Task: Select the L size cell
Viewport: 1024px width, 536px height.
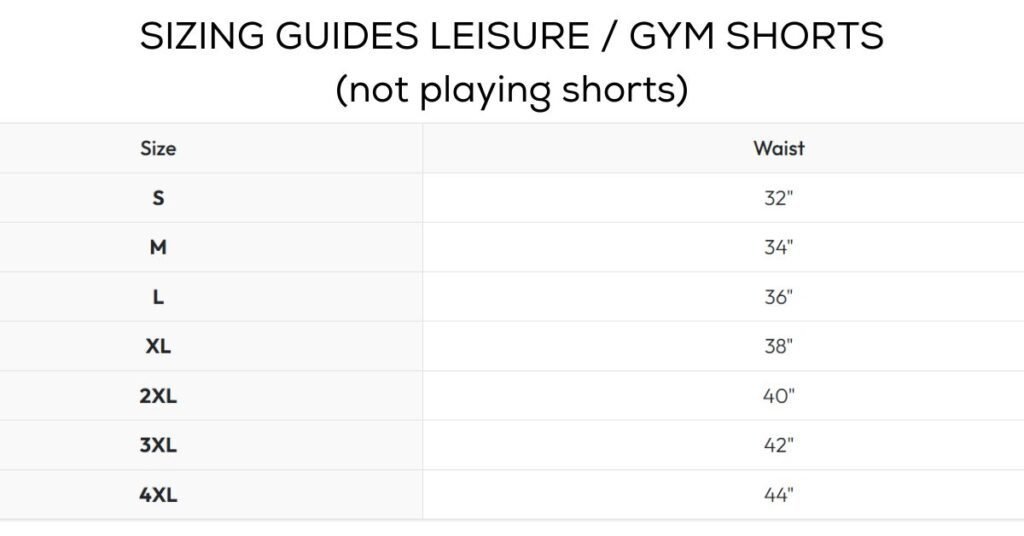Action: 158,297
